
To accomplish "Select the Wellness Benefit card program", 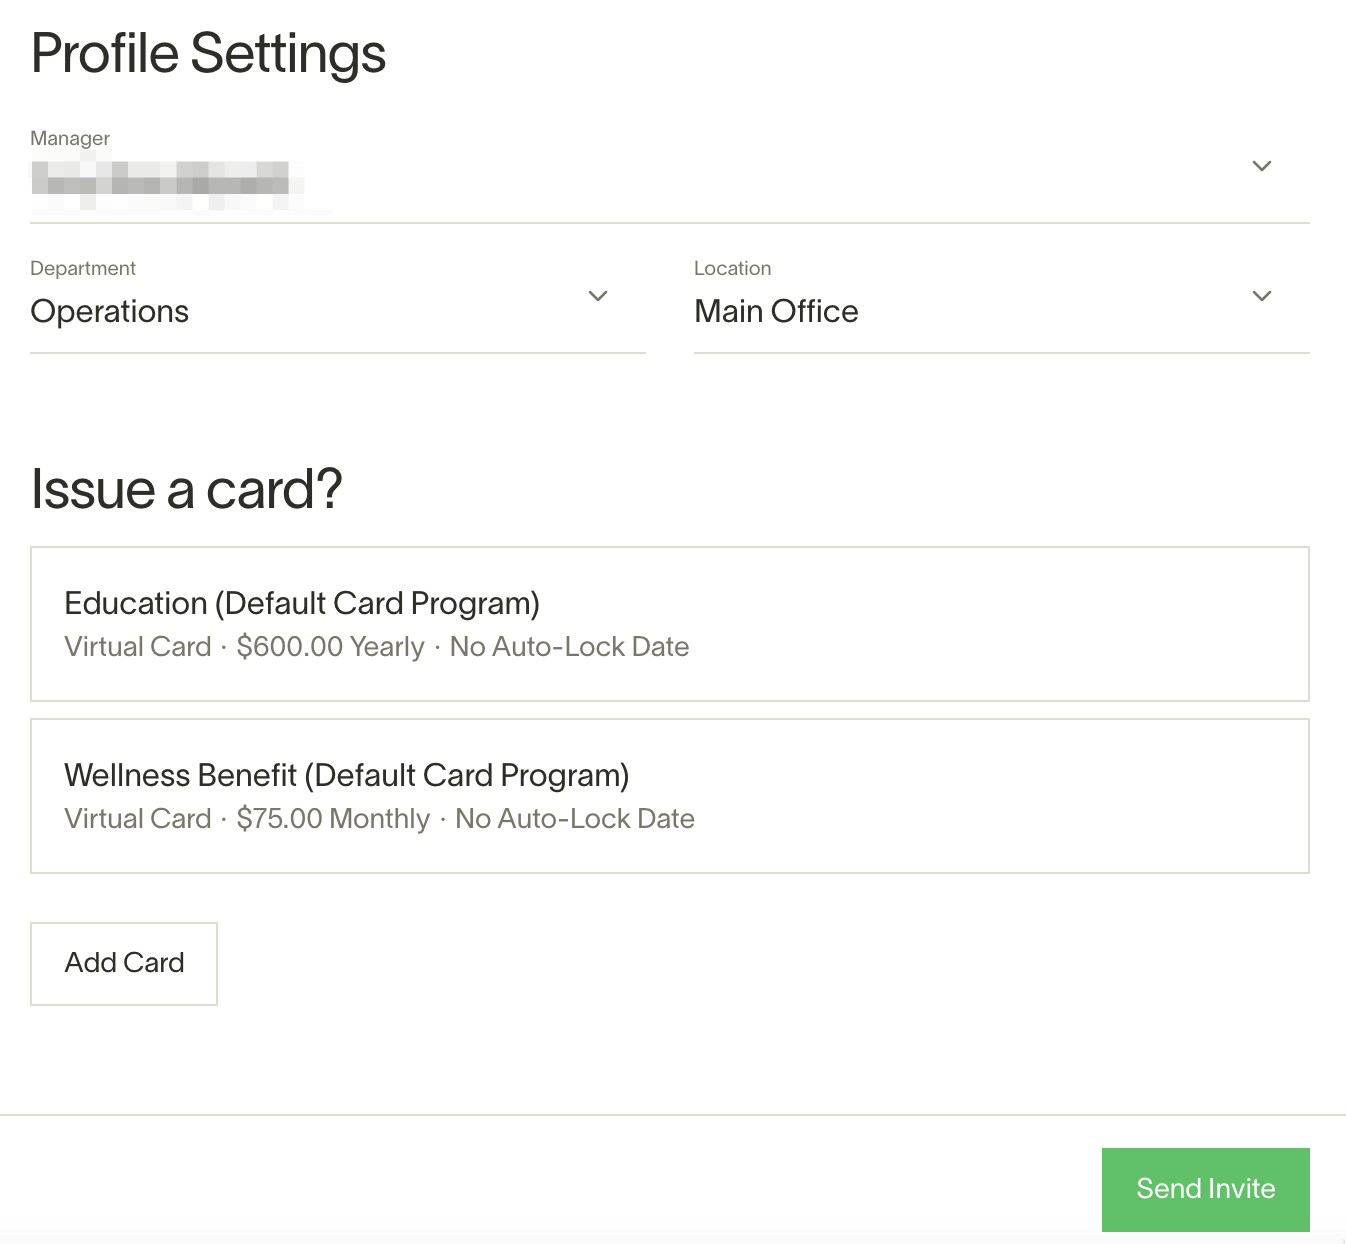I will [669, 796].
